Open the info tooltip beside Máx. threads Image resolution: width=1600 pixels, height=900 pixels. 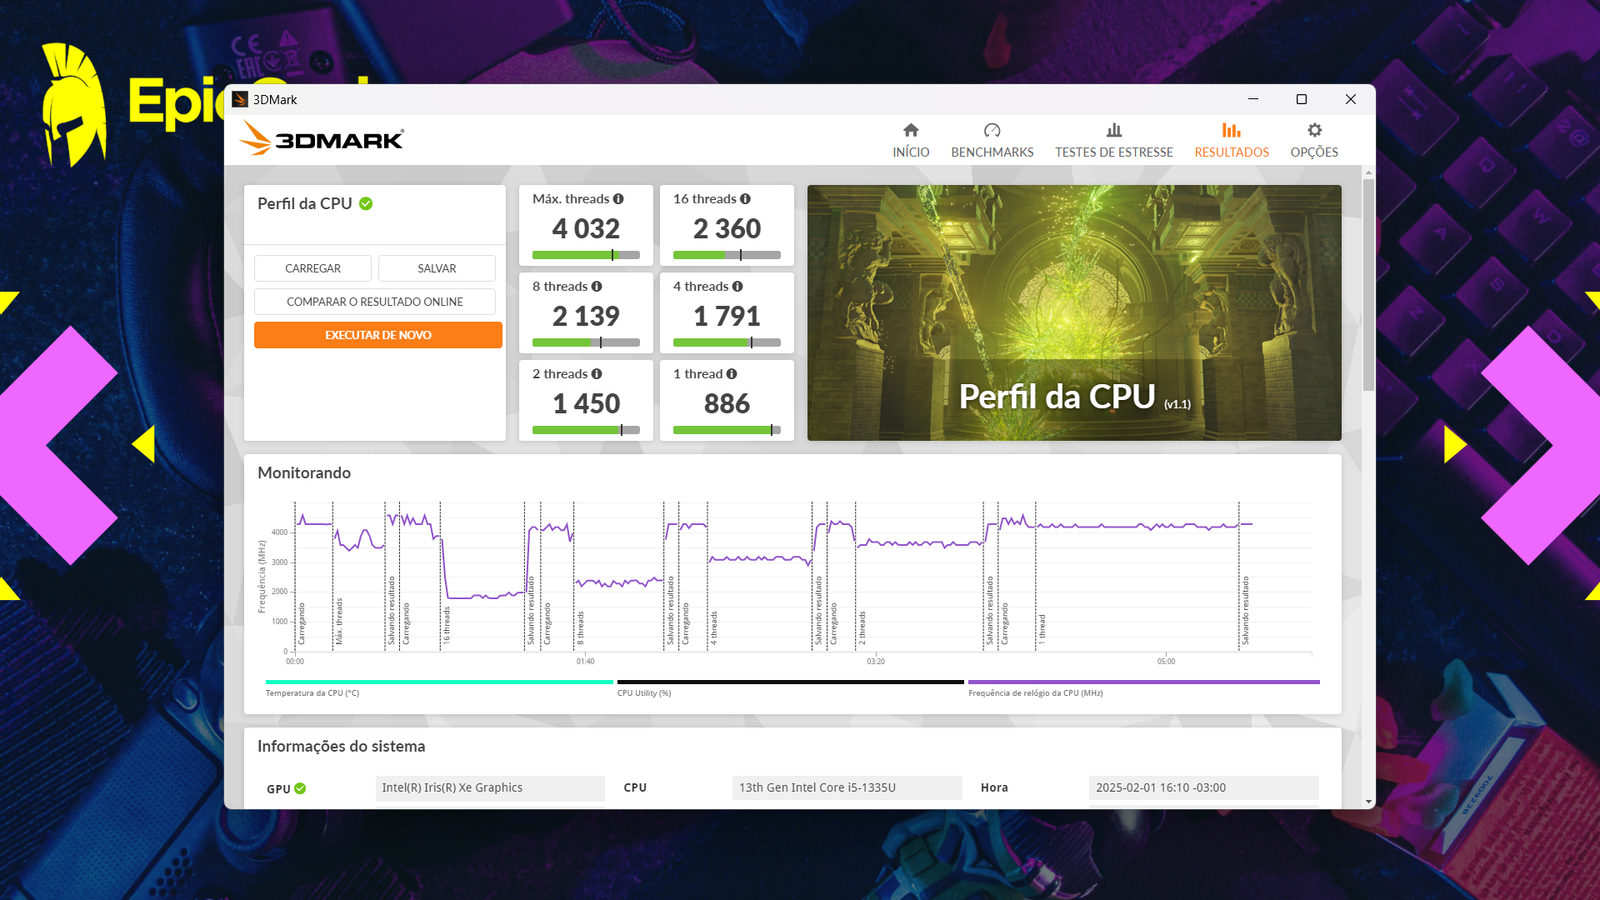tap(620, 199)
